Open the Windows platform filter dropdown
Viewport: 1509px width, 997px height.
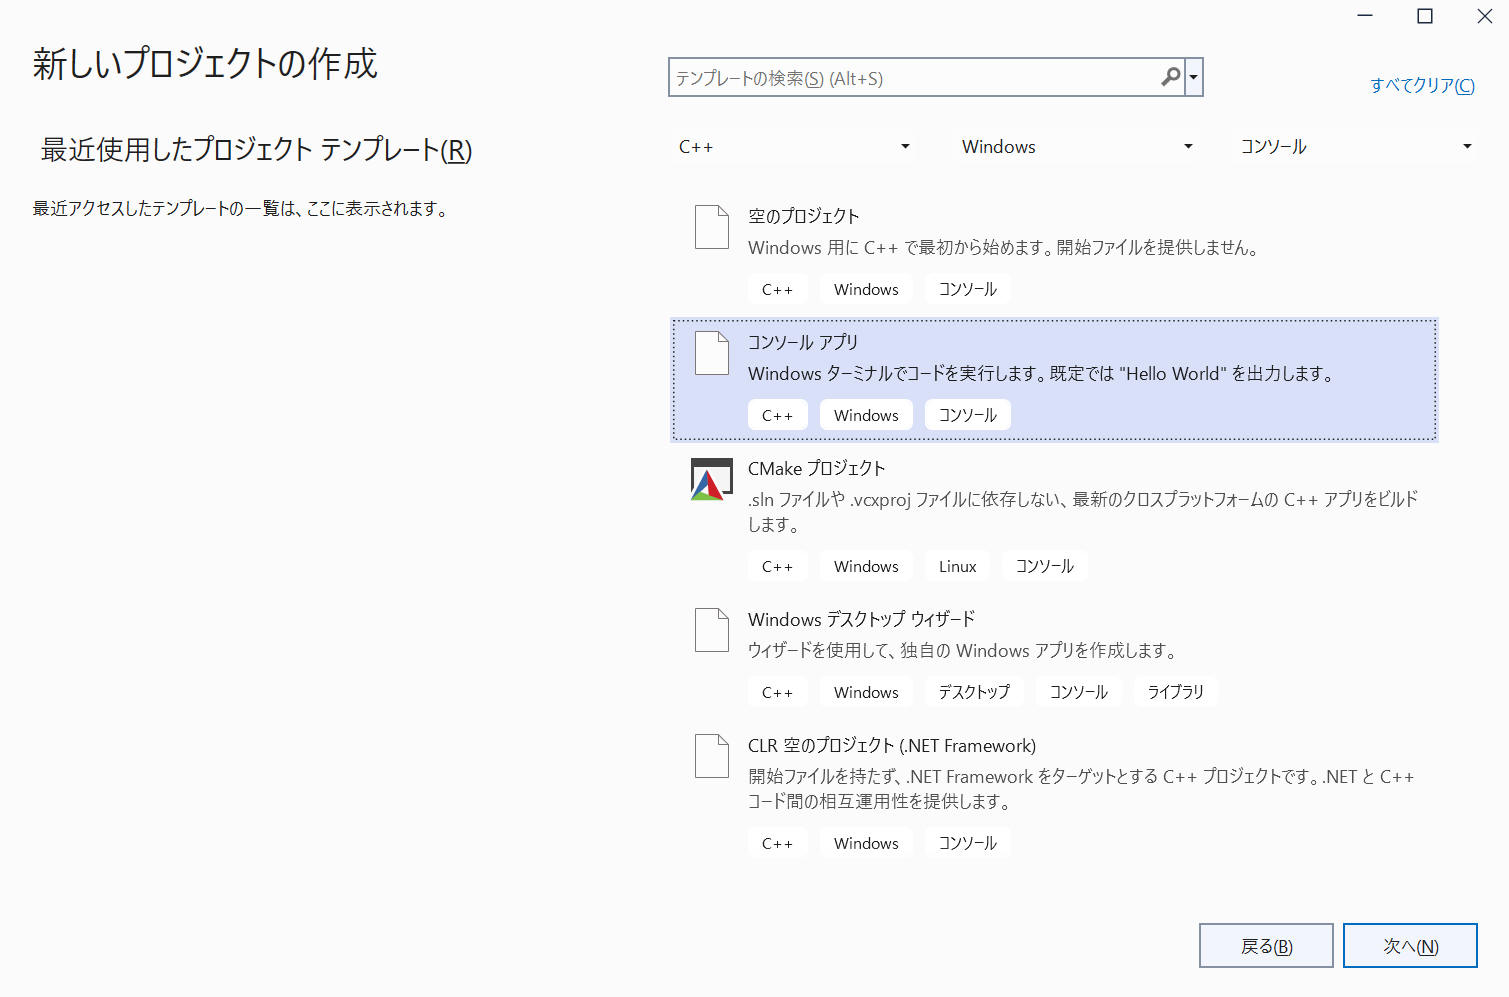(x=1077, y=147)
